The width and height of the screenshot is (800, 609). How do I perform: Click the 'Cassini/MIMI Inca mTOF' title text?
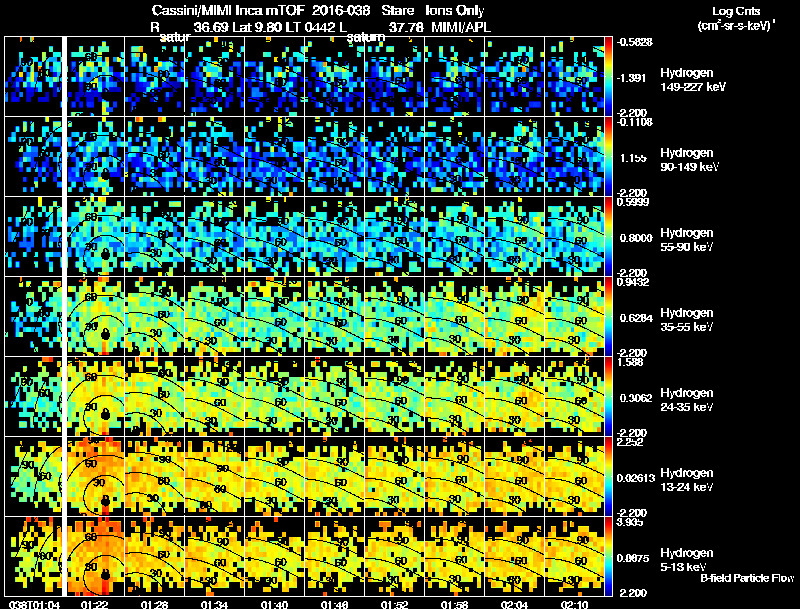[228, 11]
